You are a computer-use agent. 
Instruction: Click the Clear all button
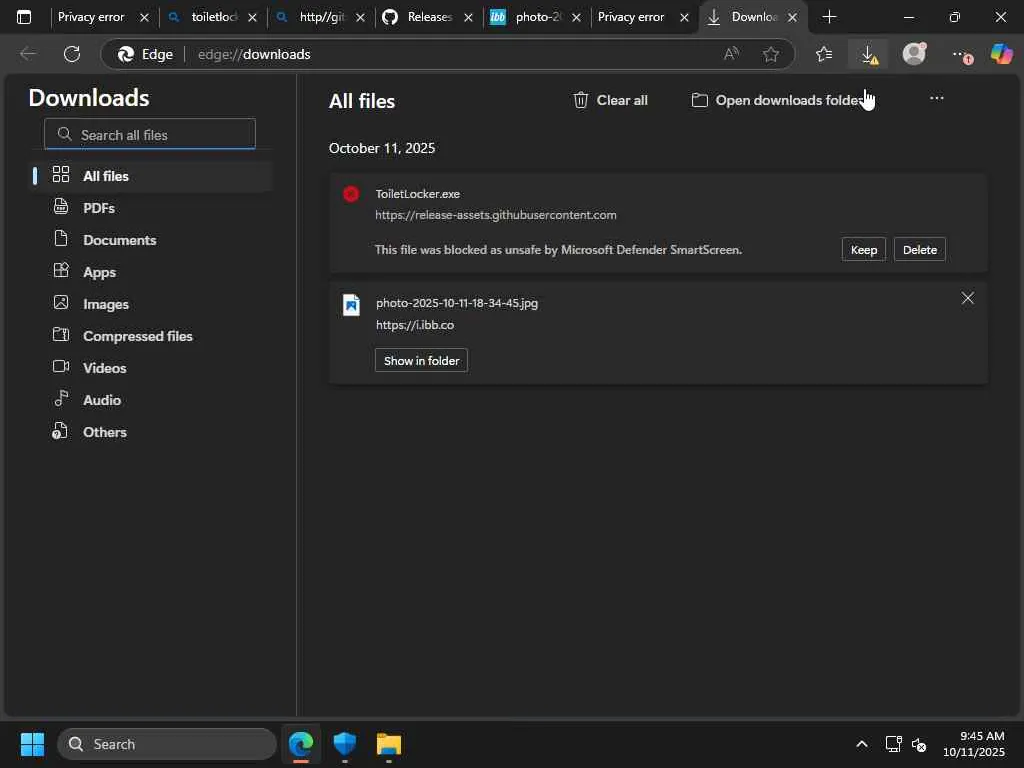tap(610, 100)
